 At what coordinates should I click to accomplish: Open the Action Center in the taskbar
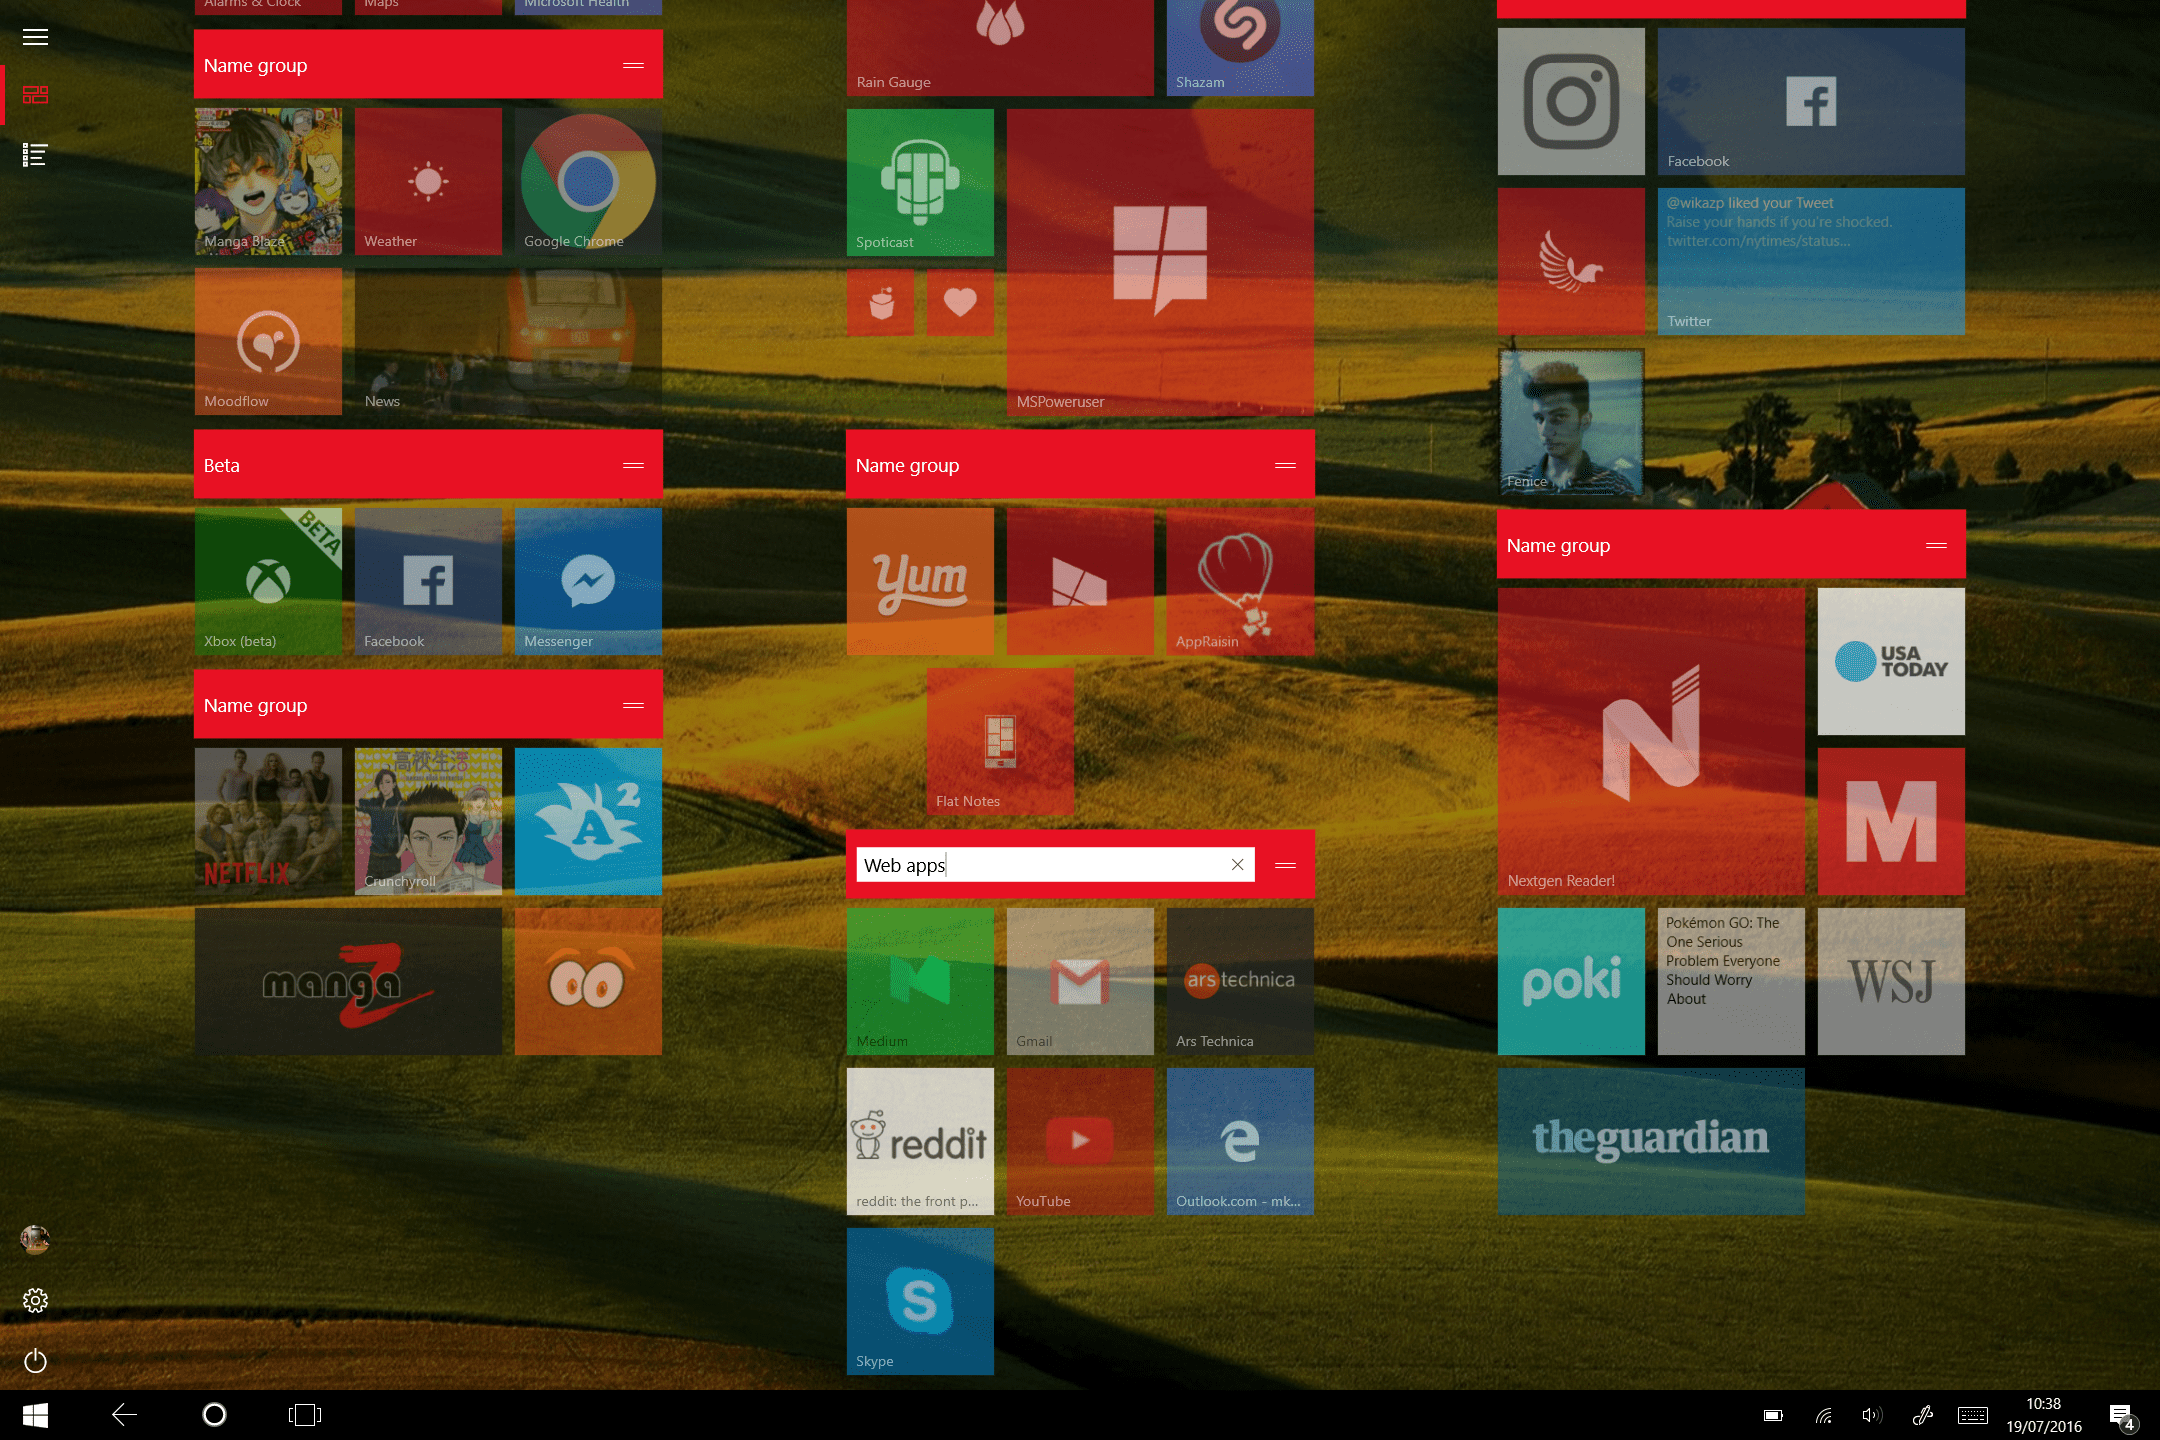pyautogui.click(x=2120, y=1415)
